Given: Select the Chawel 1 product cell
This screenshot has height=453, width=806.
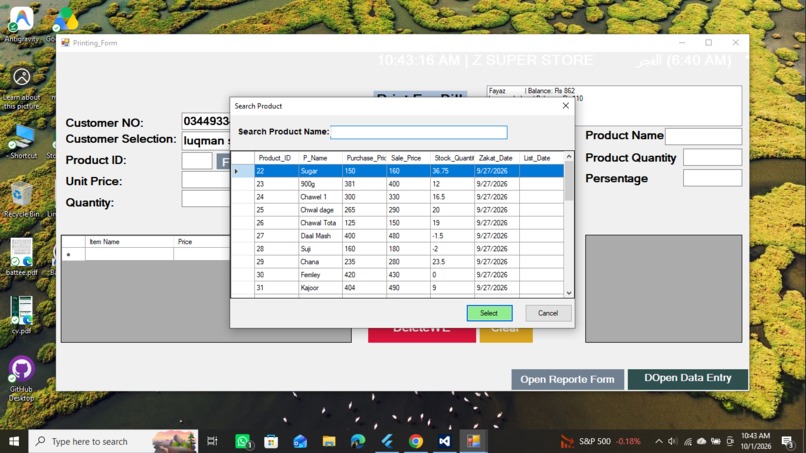Looking at the screenshot, I should point(320,197).
